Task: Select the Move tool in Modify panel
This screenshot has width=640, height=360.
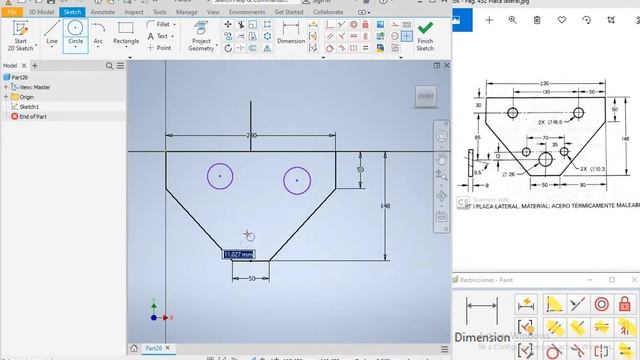Action: pos(228,24)
